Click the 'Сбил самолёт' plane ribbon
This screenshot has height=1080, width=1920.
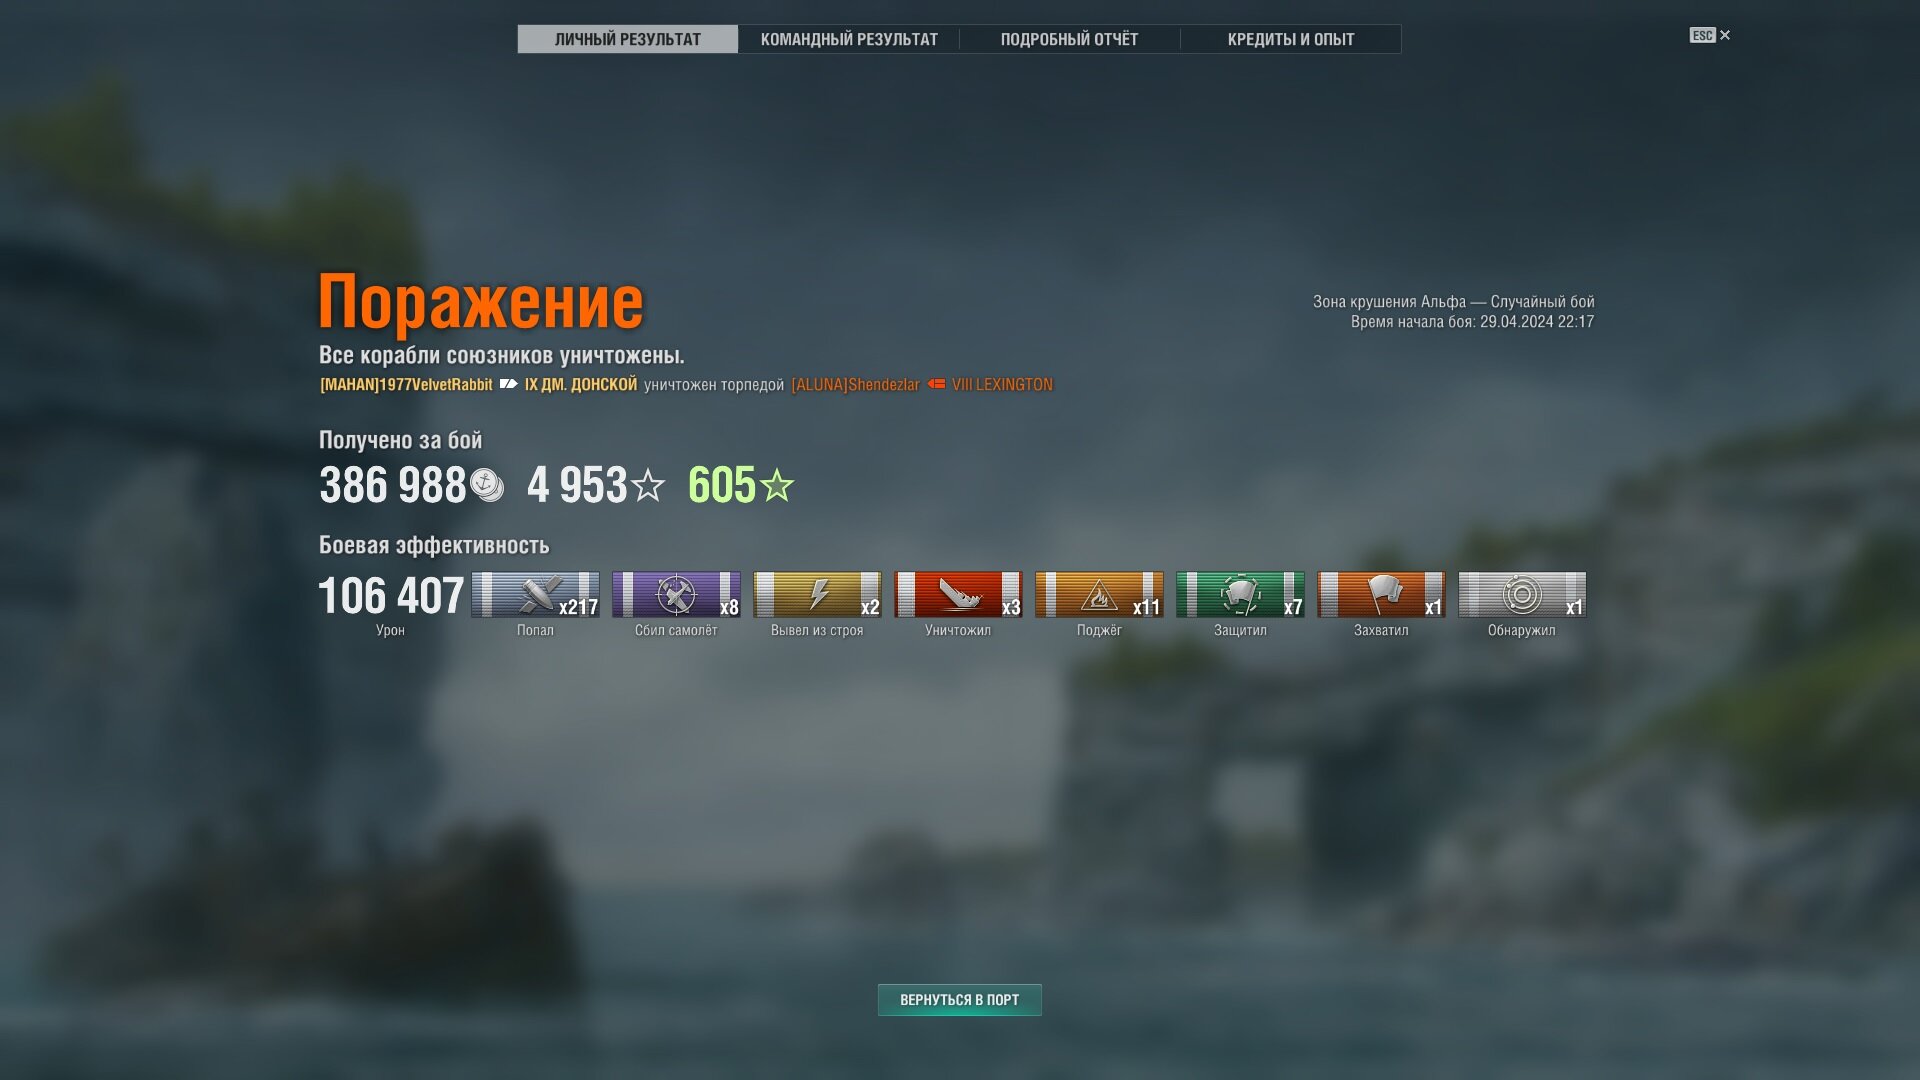pos(676,594)
